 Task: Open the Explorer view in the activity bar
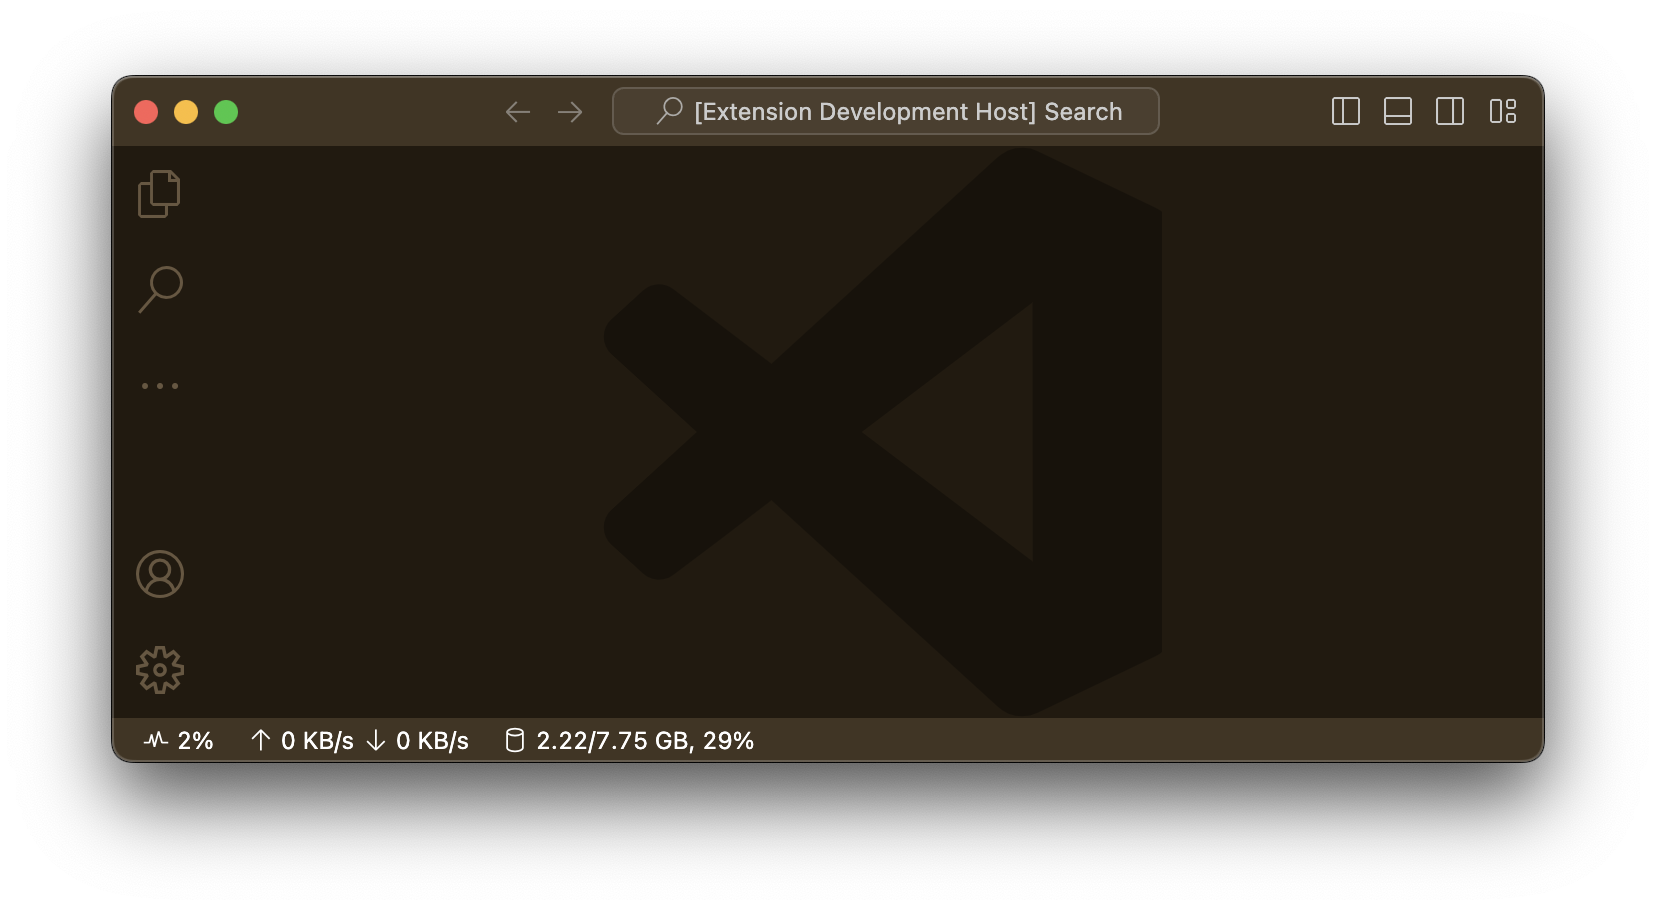pyautogui.click(x=159, y=193)
